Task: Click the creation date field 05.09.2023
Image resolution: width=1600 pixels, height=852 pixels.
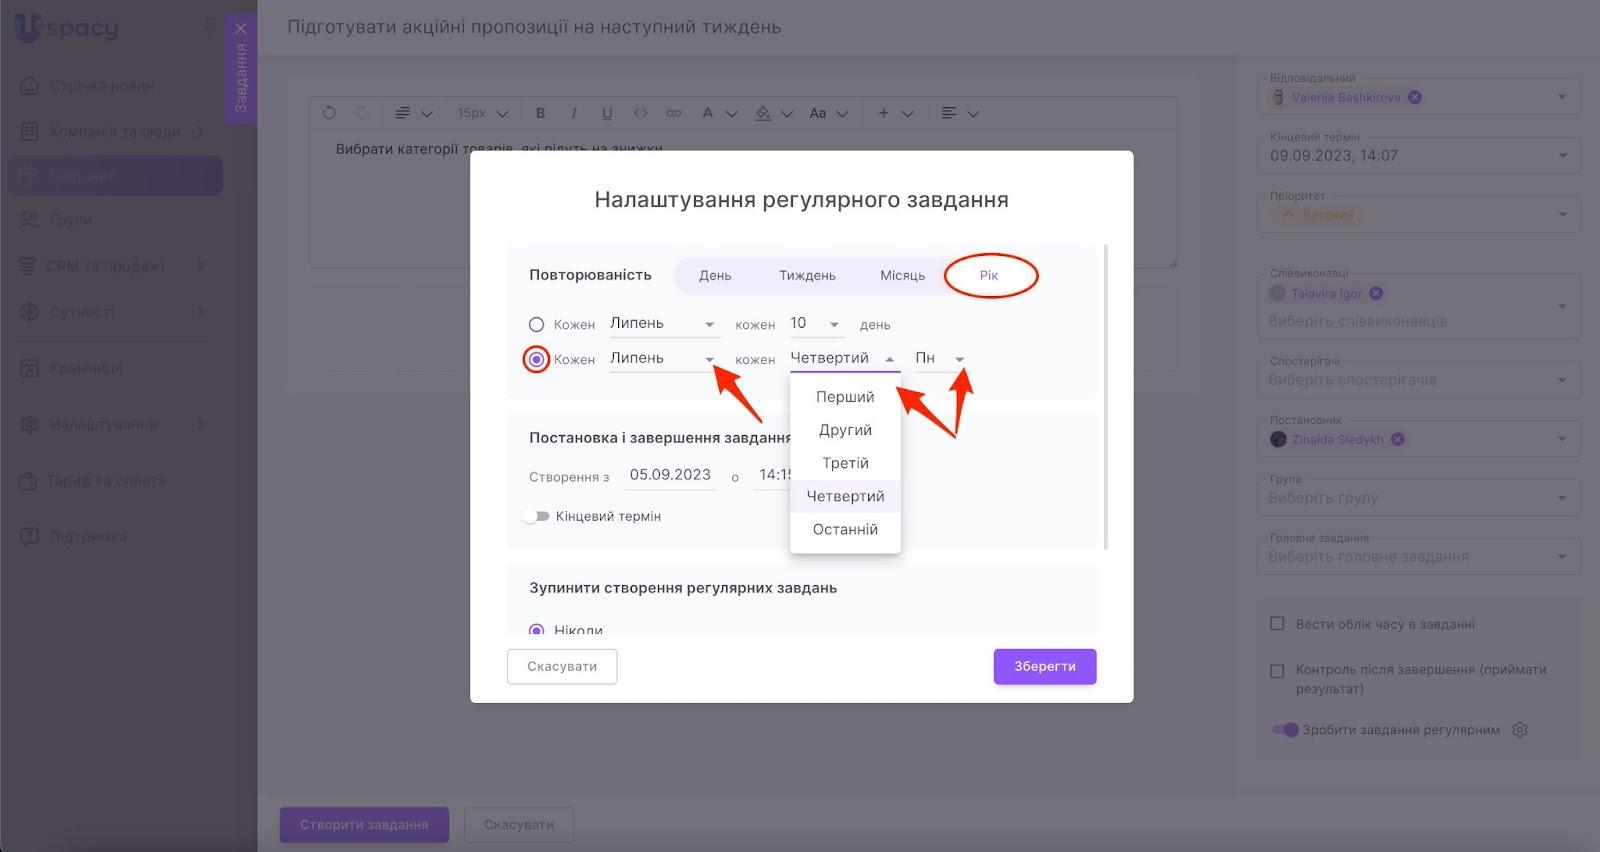Action: pyautogui.click(x=671, y=476)
